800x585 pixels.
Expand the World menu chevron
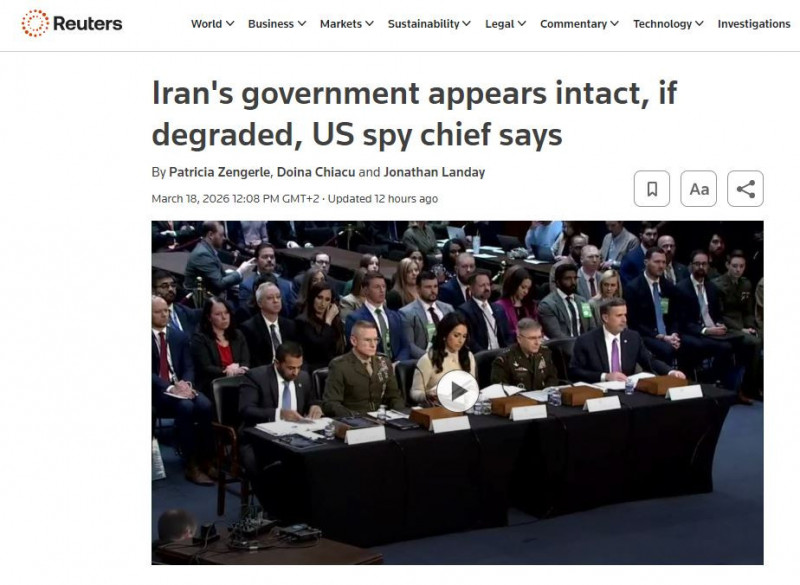click(230, 23)
